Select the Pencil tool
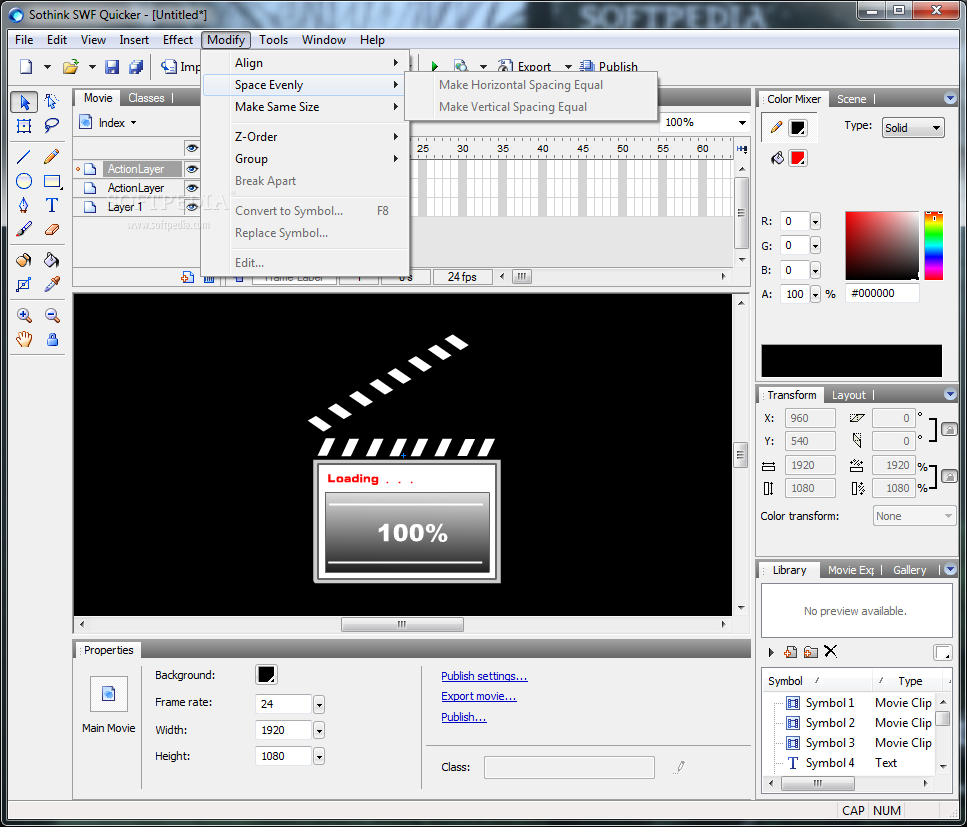 click(x=52, y=157)
